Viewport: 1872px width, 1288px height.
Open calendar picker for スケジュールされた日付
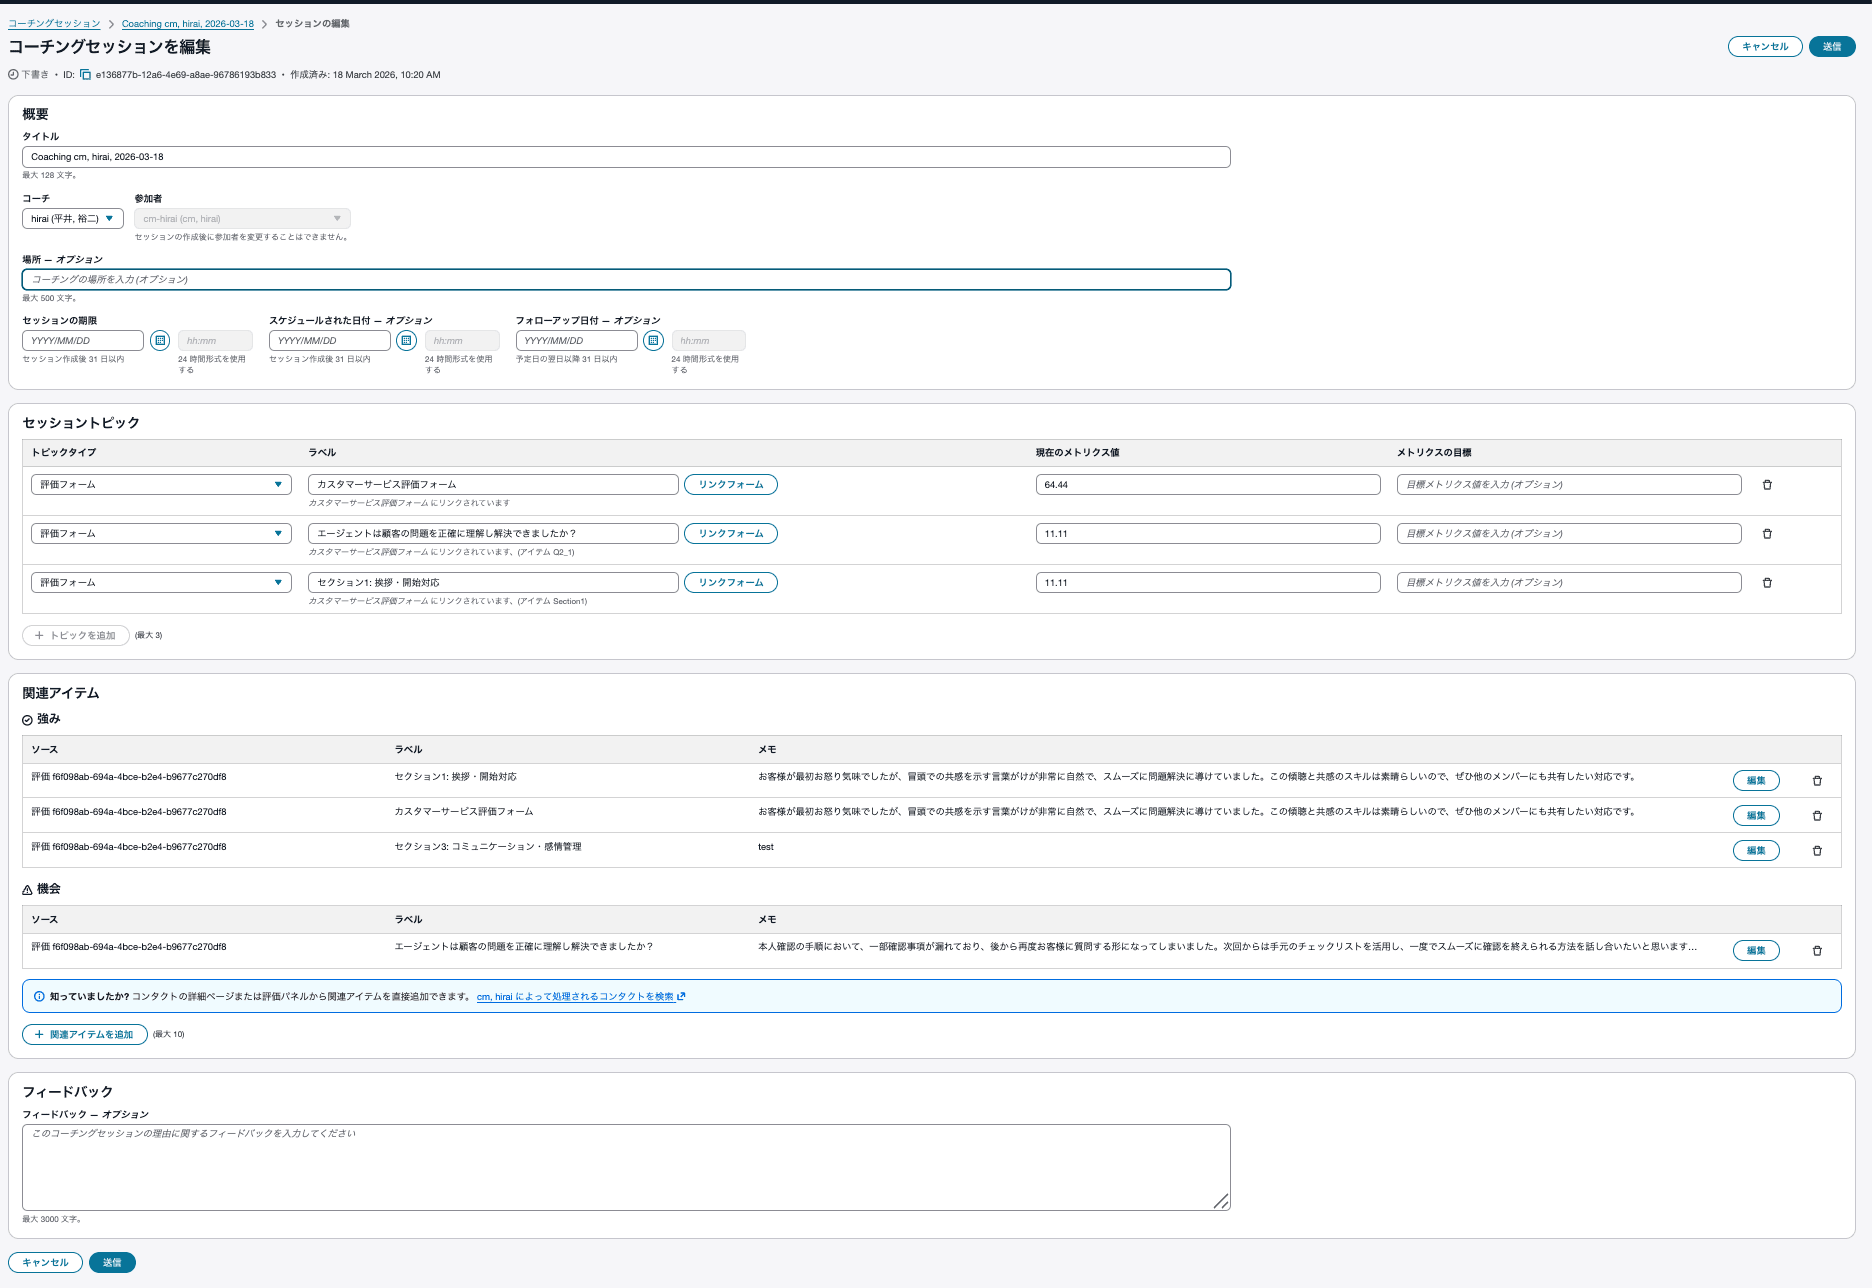click(x=406, y=341)
